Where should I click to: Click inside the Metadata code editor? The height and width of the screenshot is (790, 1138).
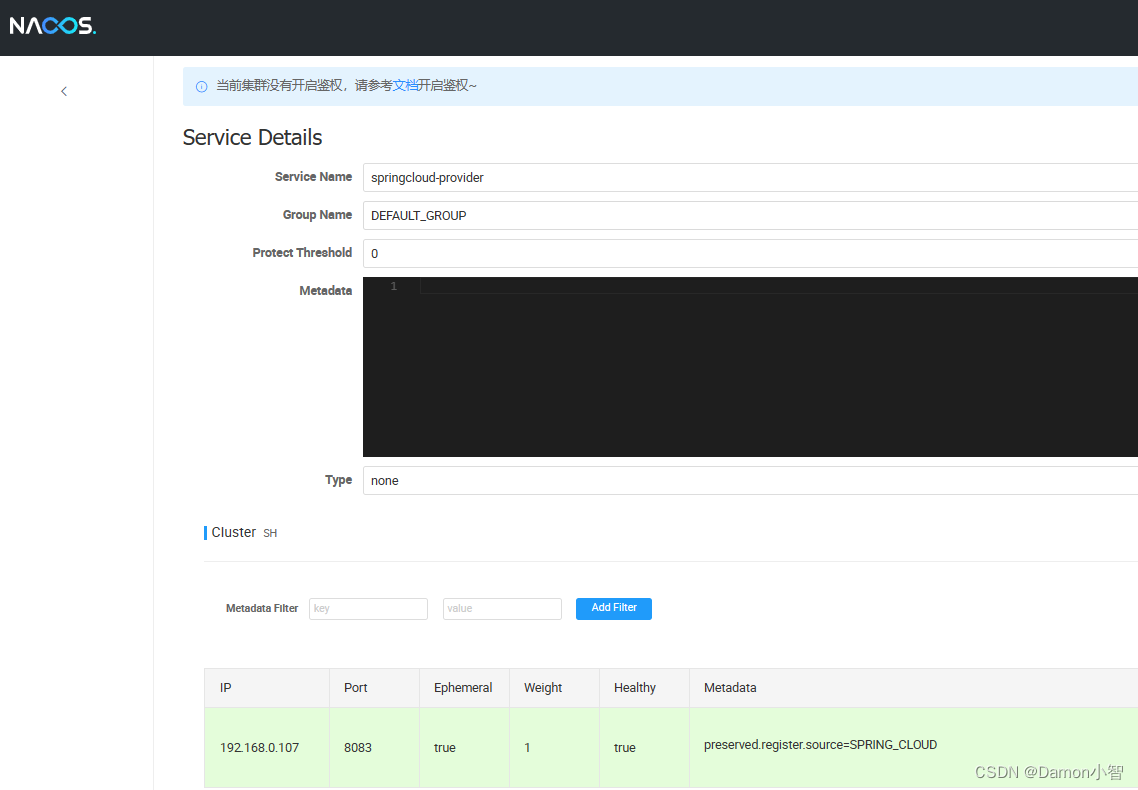coord(750,366)
